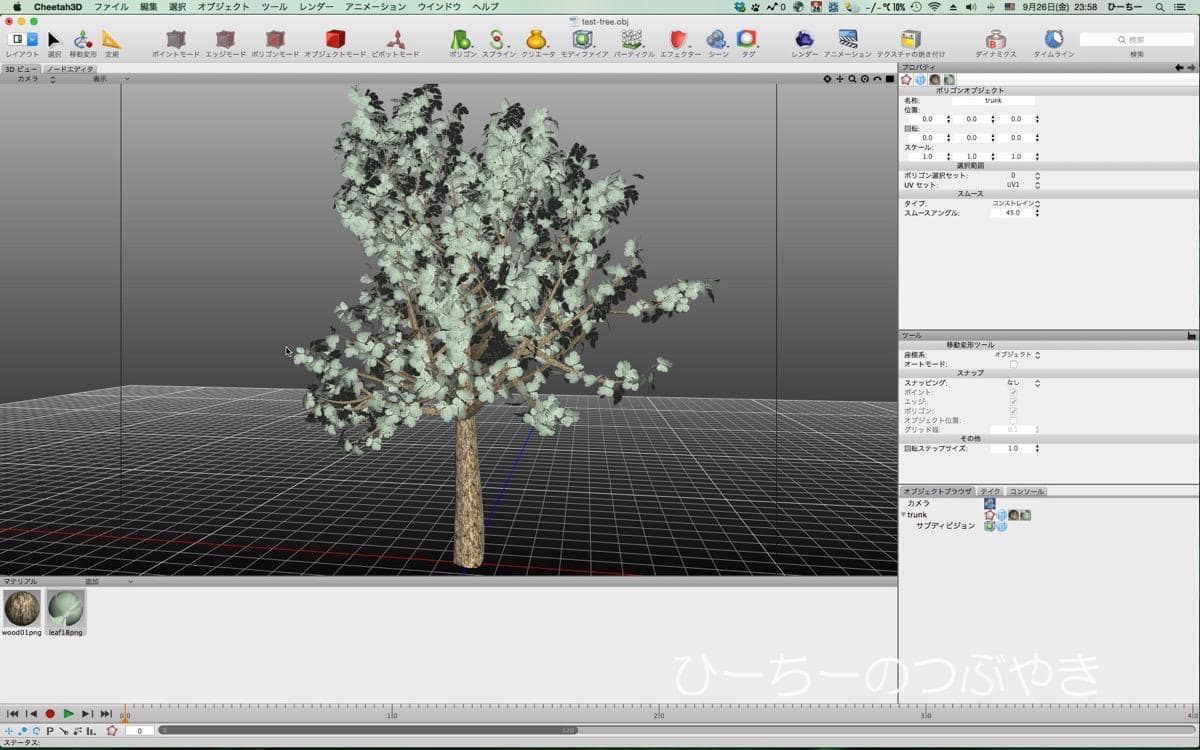Switch to the ノードエディタ tab
Screen dimensions: 1200x750
point(69,69)
